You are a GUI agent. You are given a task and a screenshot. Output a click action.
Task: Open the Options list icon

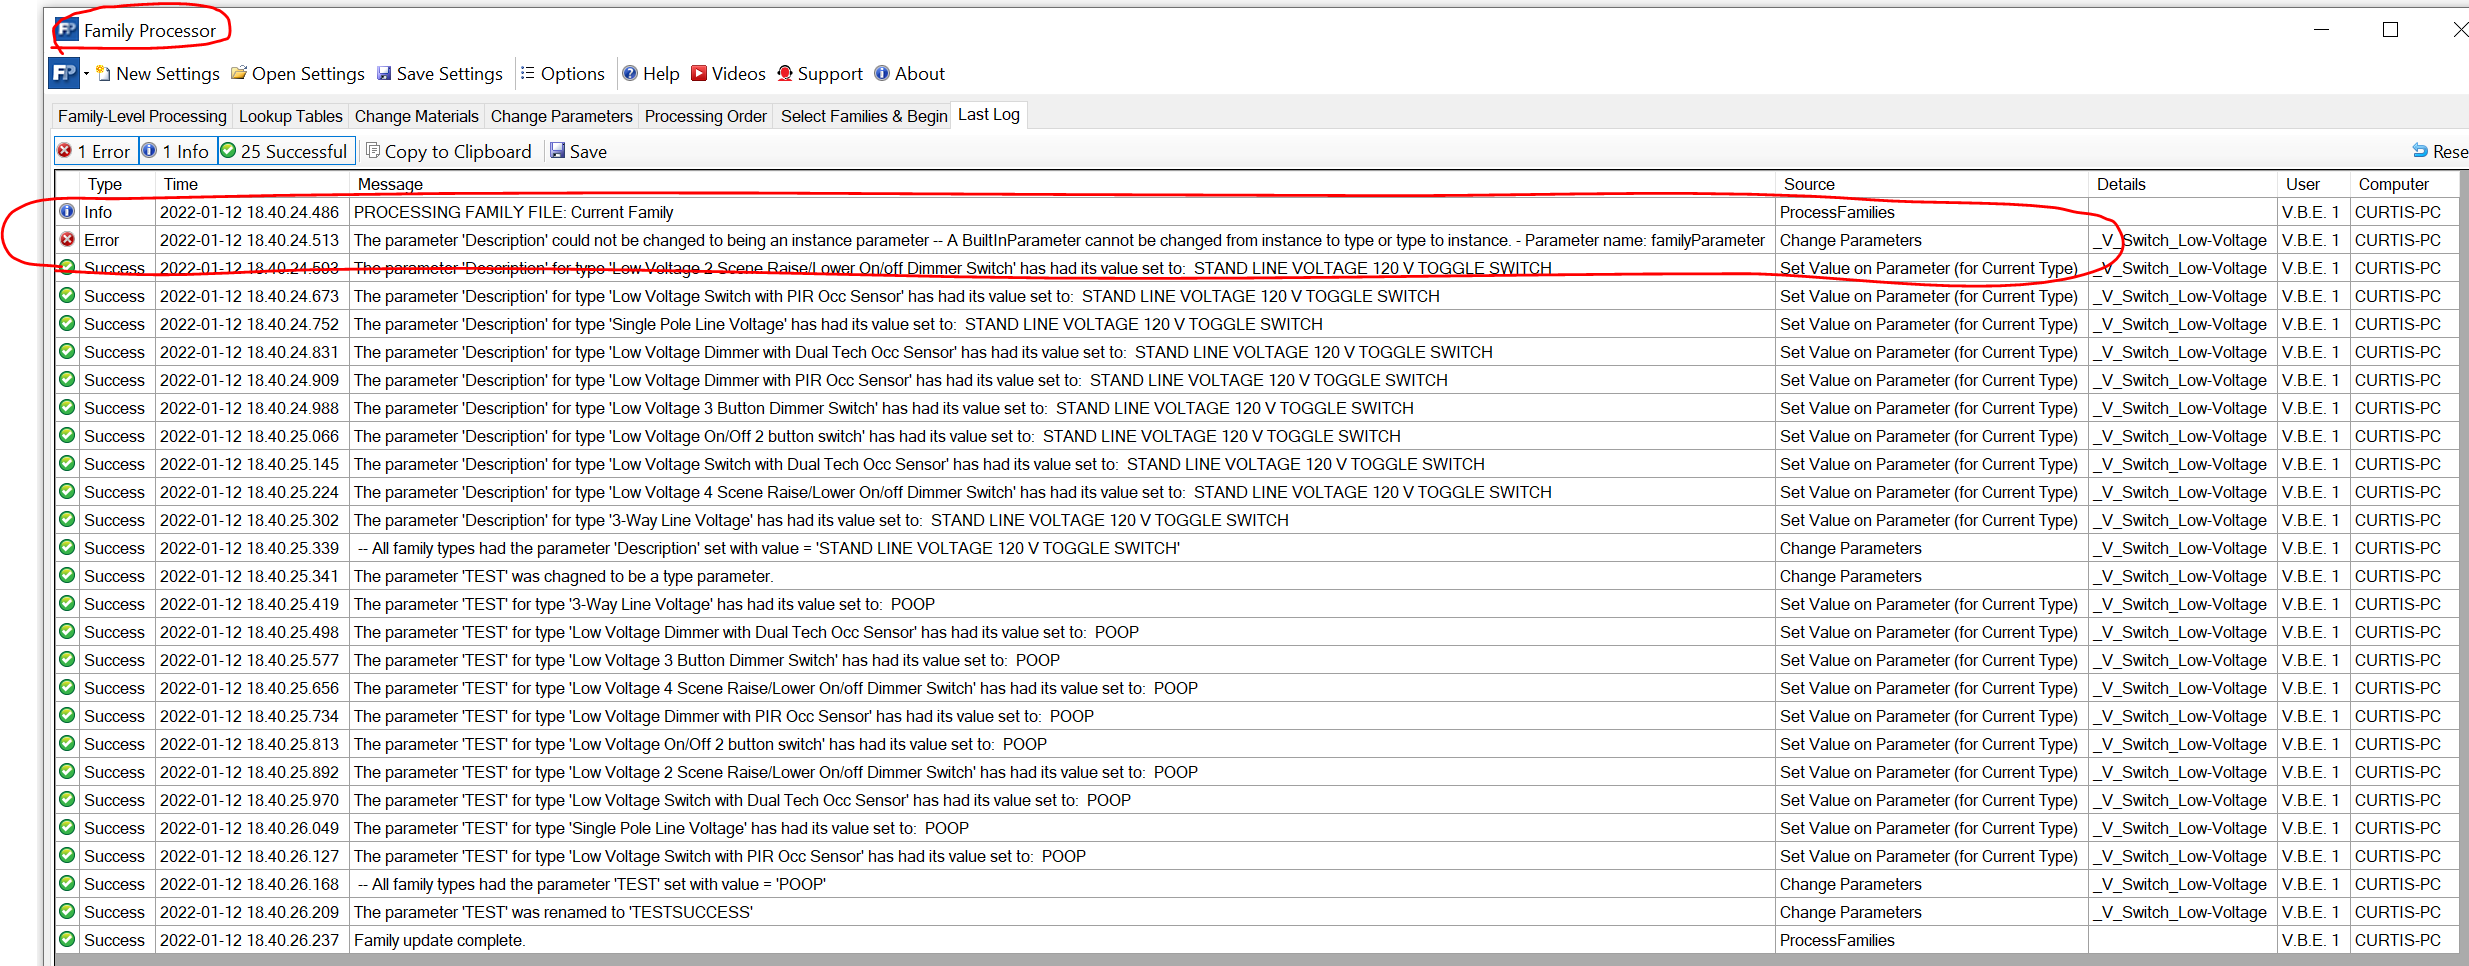(x=526, y=73)
